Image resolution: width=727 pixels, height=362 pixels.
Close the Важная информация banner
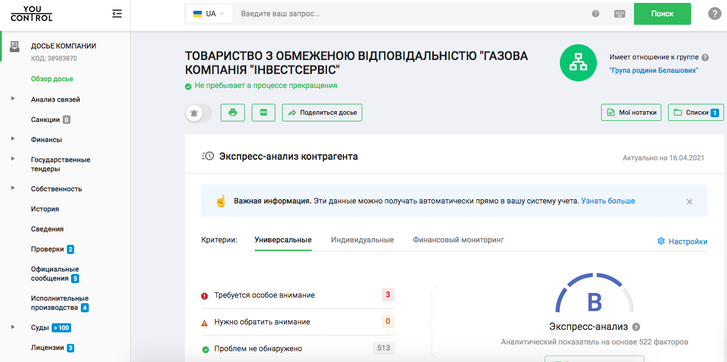689,202
